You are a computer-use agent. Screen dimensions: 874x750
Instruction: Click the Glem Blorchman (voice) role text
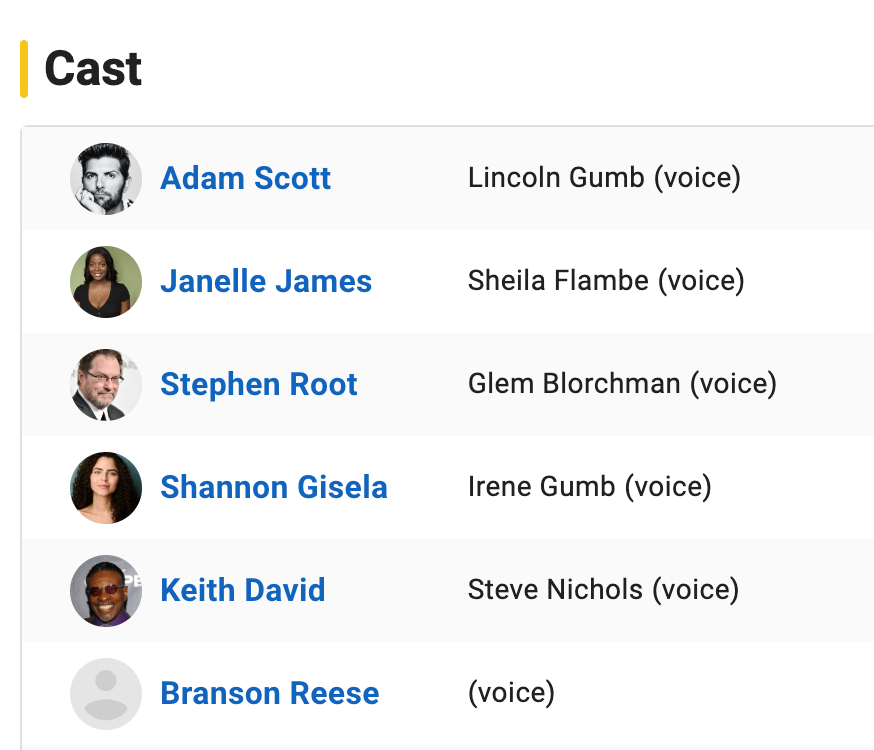622,384
